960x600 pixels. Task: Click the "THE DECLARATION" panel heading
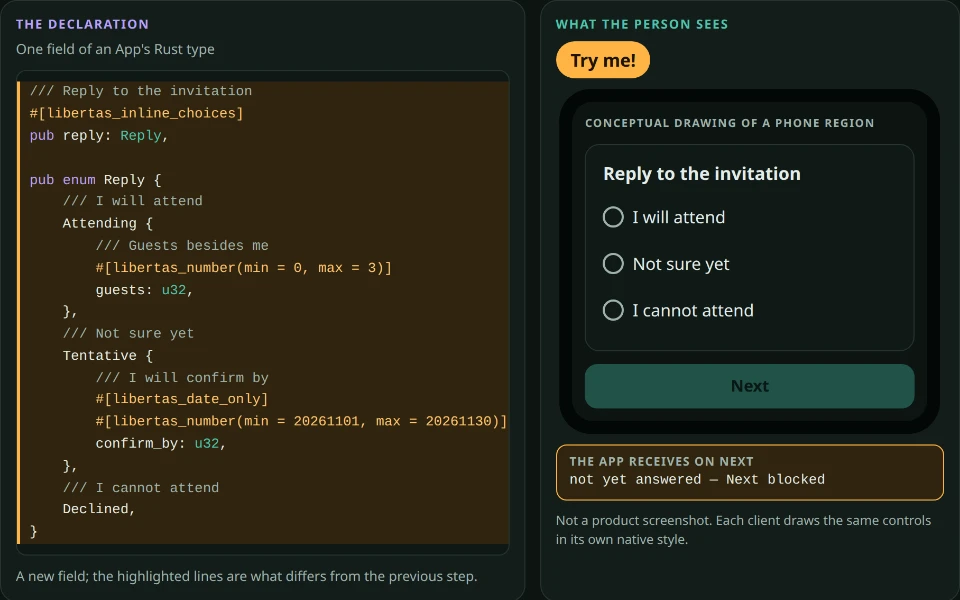coord(82,24)
